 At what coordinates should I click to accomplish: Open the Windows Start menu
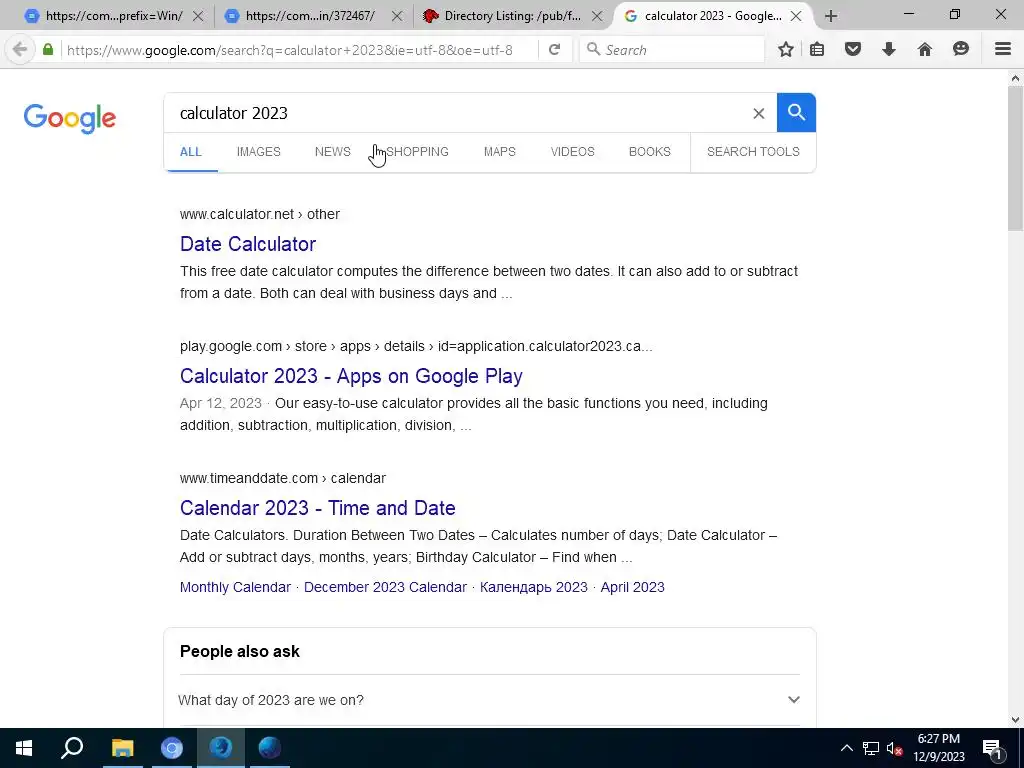pos(24,748)
